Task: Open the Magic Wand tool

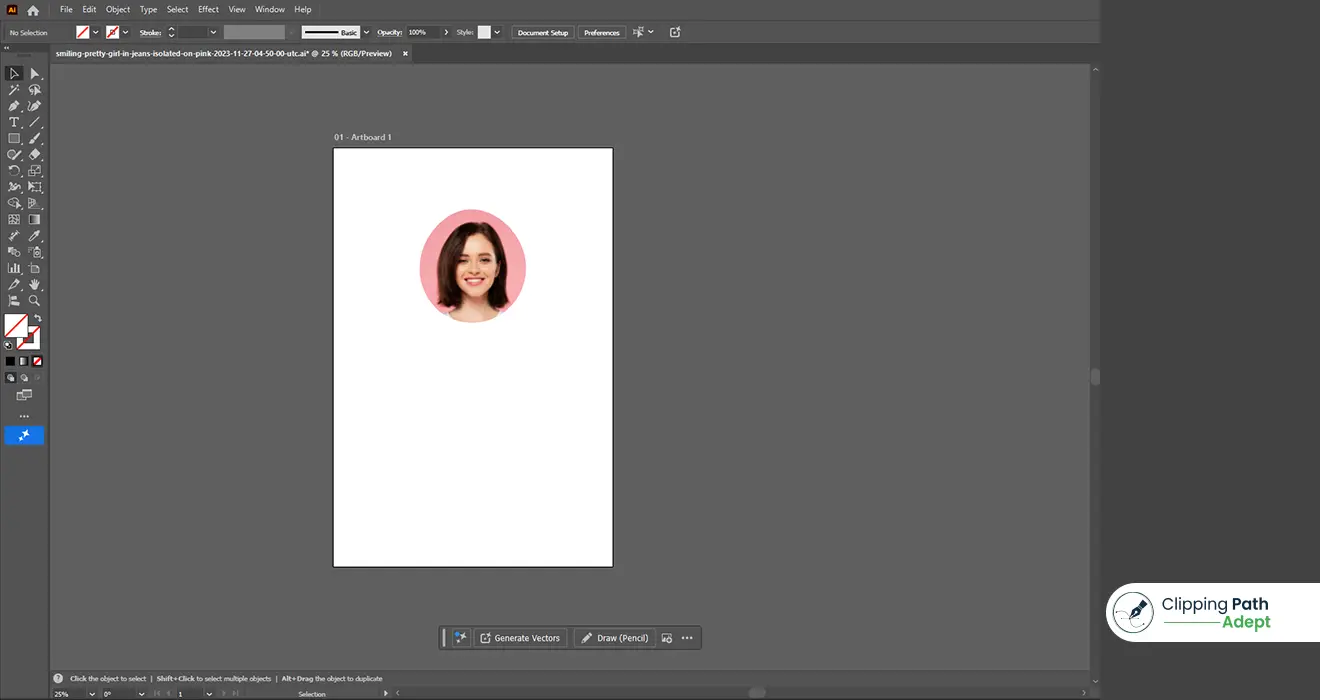Action: tap(14, 89)
